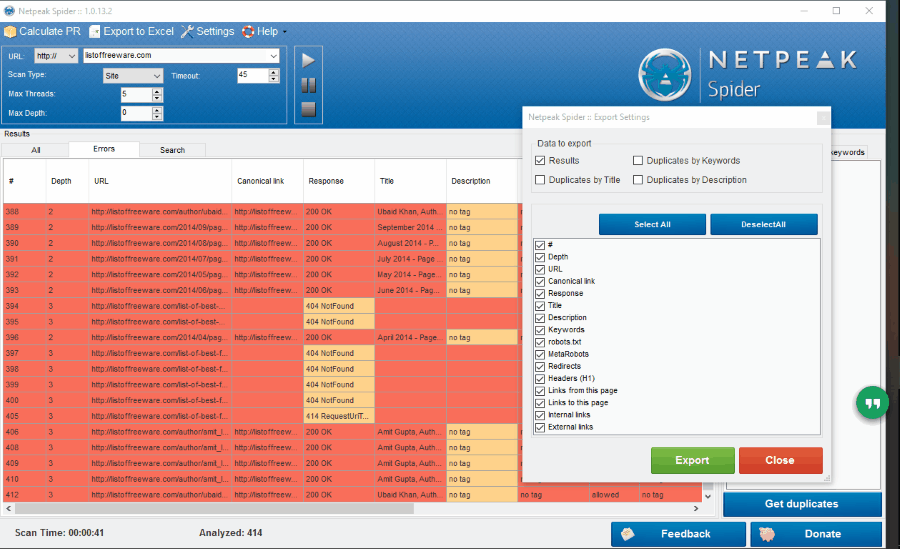Uncheck the Keywords column checkbox
The height and width of the screenshot is (549, 900).
(540, 330)
